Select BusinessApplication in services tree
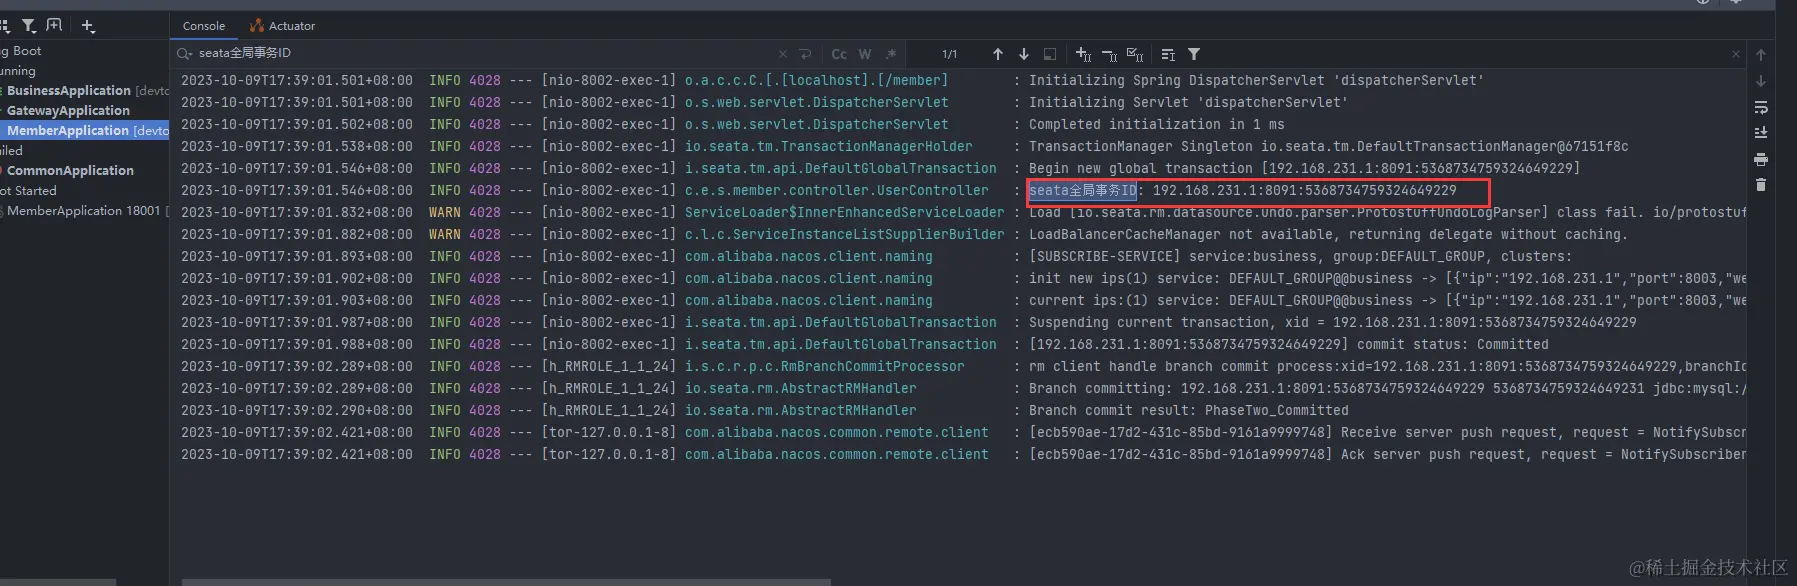This screenshot has width=1797, height=586. [x=85, y=90]
